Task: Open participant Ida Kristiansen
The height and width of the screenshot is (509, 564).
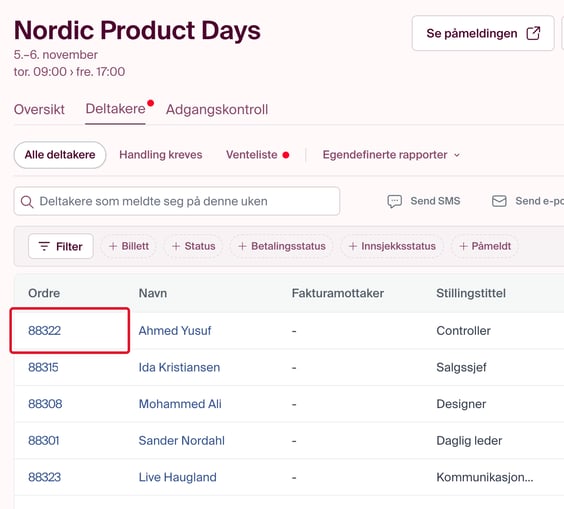Action: click(x=179, y=367)
